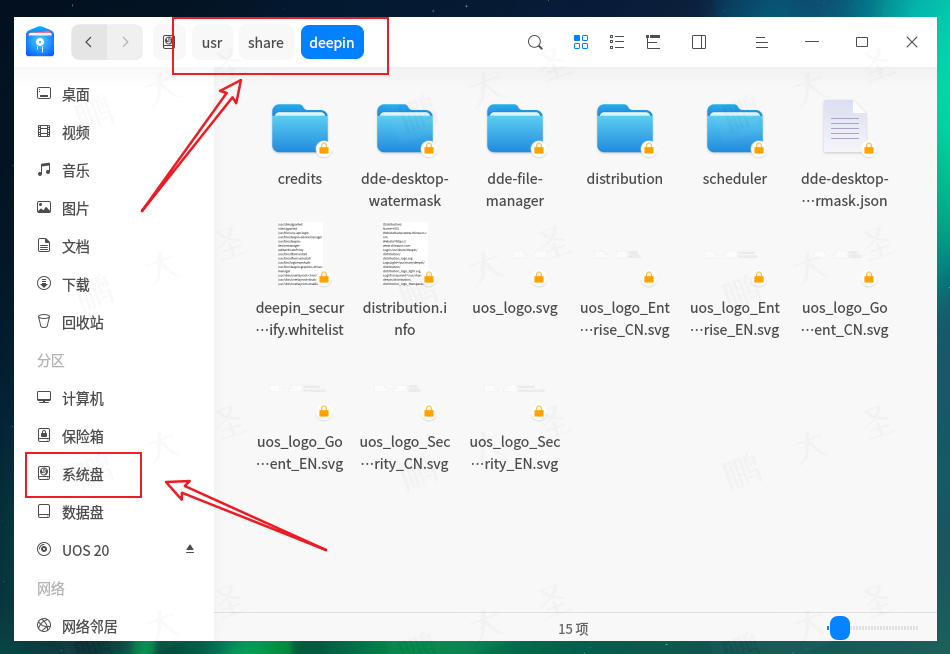The height and width of the screenshot is (654, 950).
Task: Select uos_logo.svg file
Action: pyautogui.click(x=515, y=284)
